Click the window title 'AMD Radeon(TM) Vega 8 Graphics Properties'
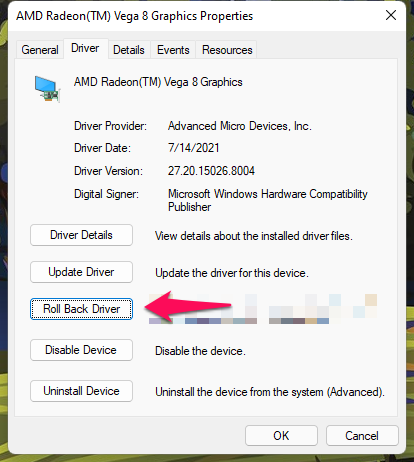 (x=135, y=16)
